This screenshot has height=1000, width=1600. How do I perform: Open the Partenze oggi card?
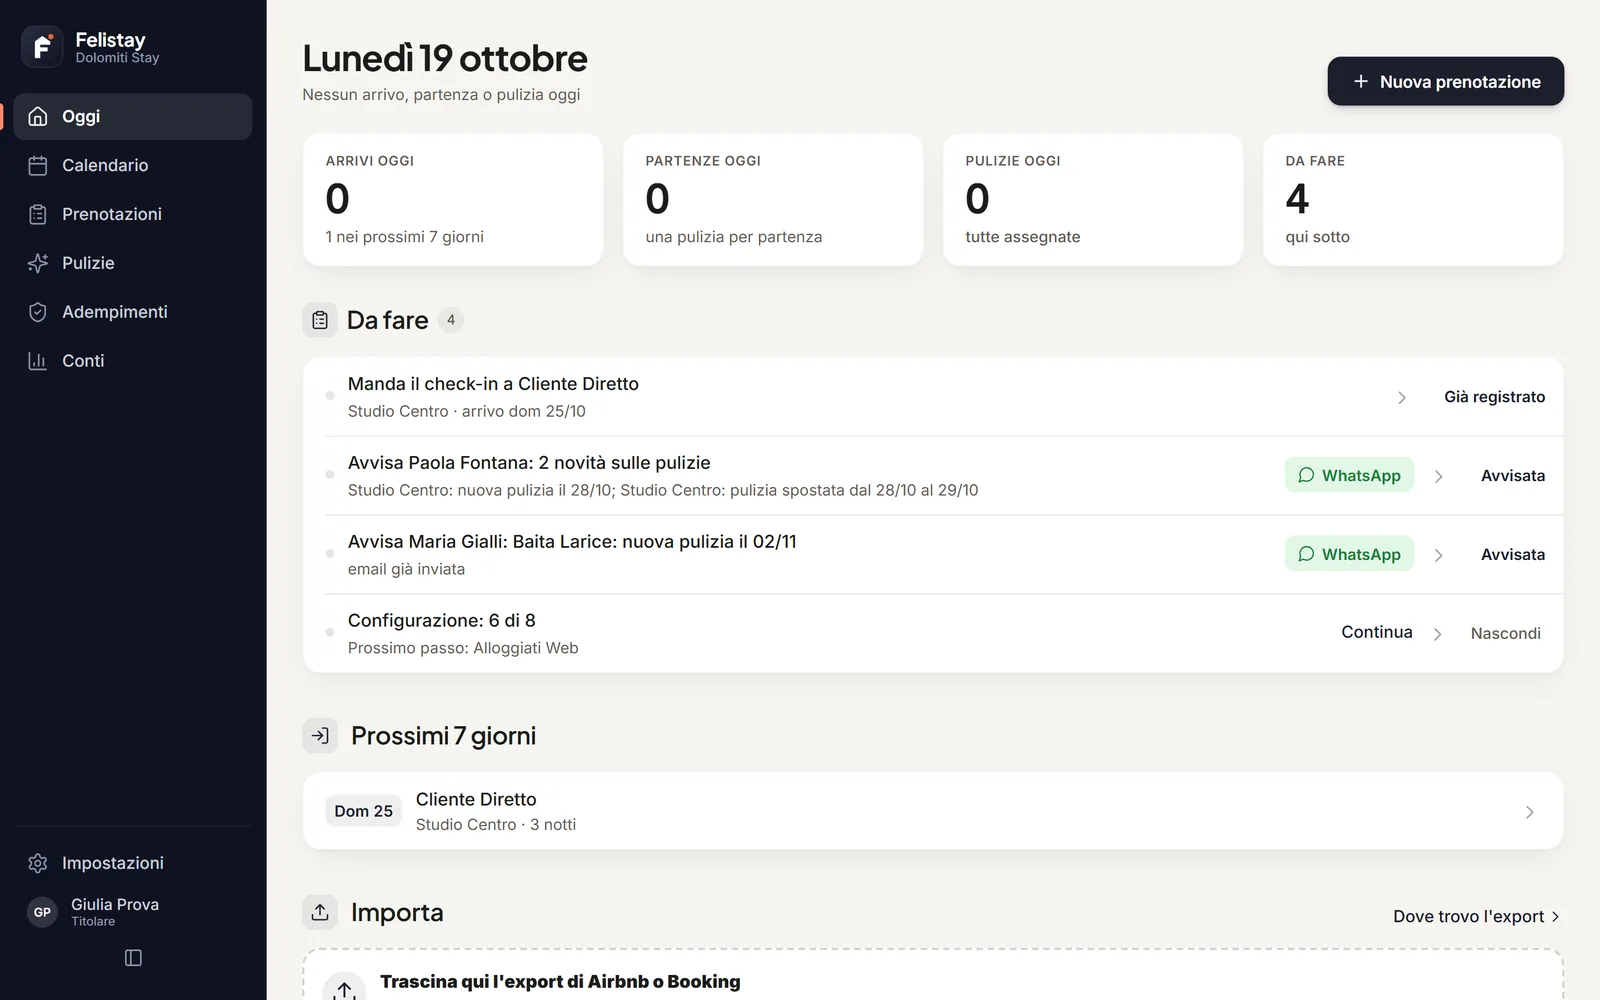[x=773, y=200]
